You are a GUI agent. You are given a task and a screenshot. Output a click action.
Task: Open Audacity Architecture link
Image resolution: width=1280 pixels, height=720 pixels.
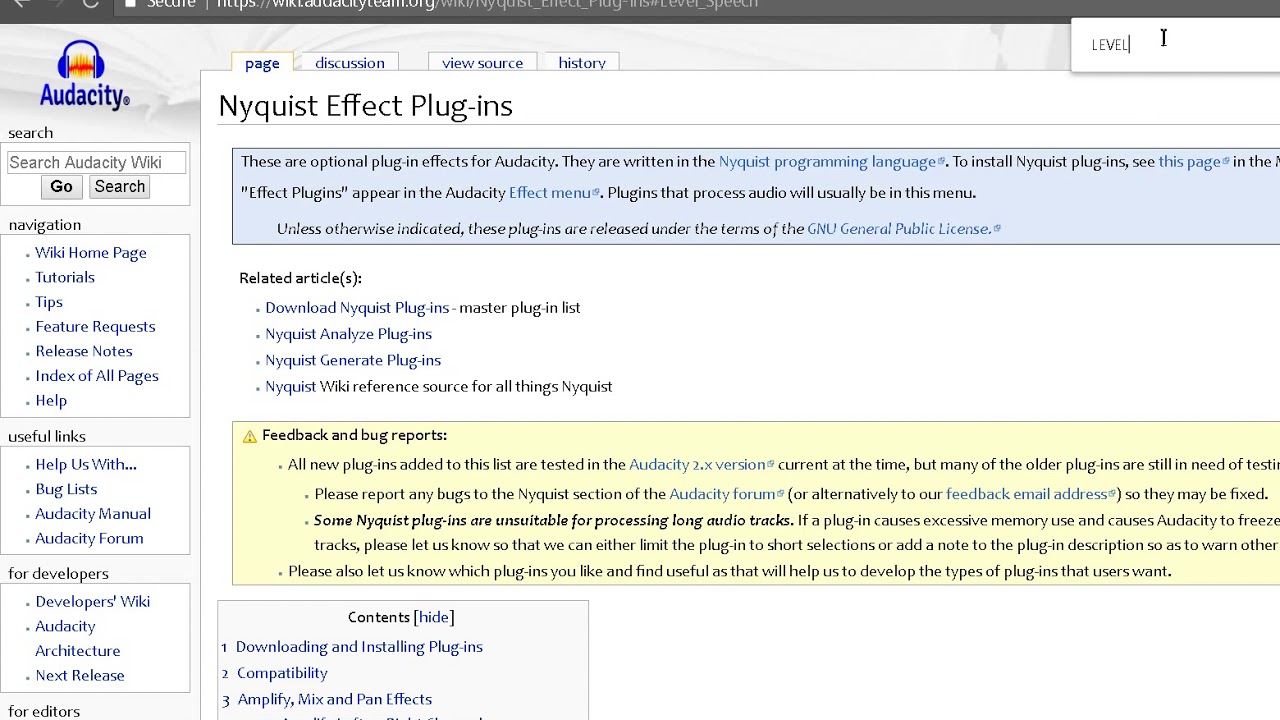click(77, 639)
